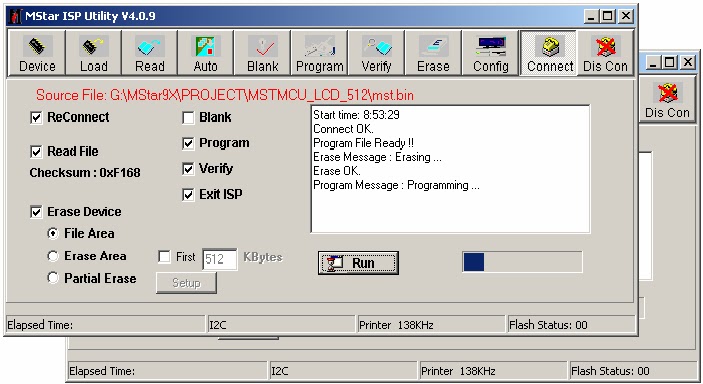The image size is (703, 384).
Task: Open the Config toolbar icon
Action: pos(490,53)
